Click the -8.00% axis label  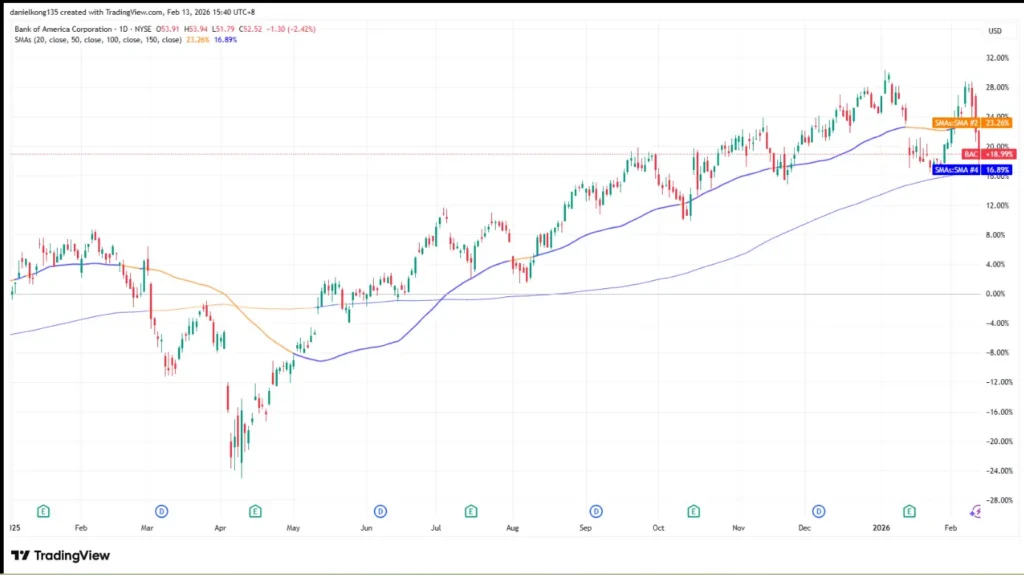tap(997, 353)
